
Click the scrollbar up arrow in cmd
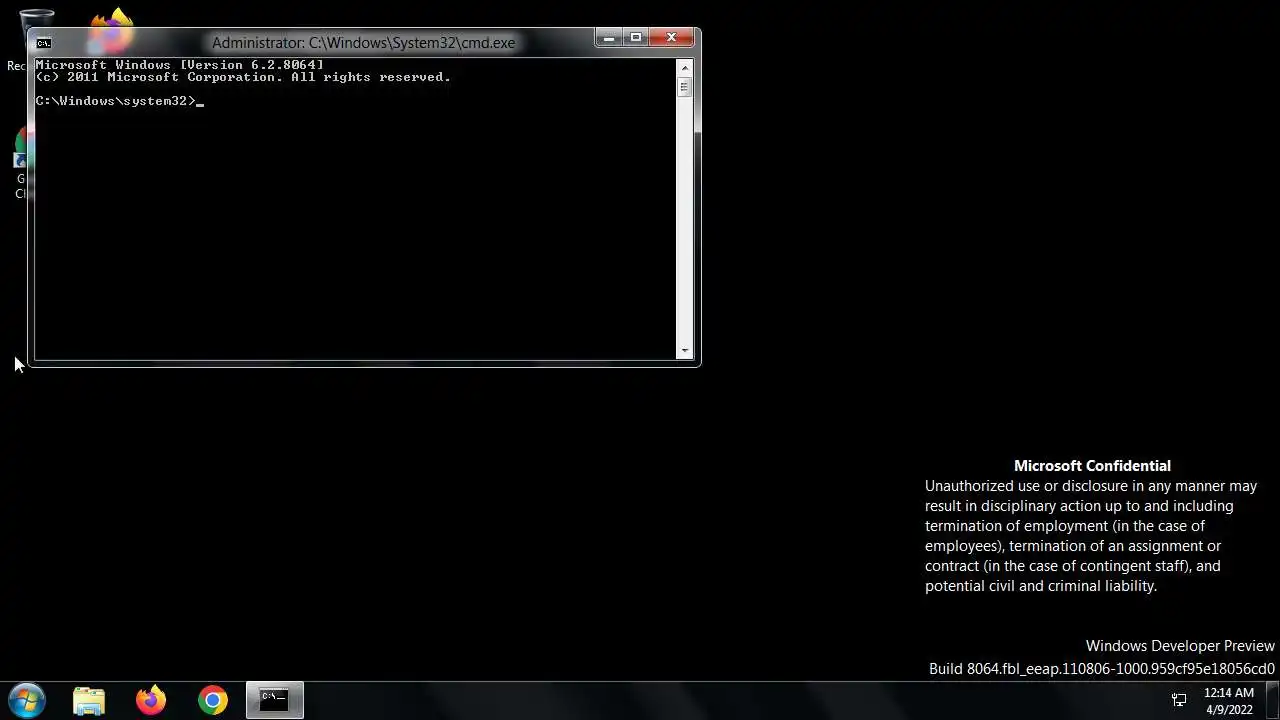tap(685, 67)
